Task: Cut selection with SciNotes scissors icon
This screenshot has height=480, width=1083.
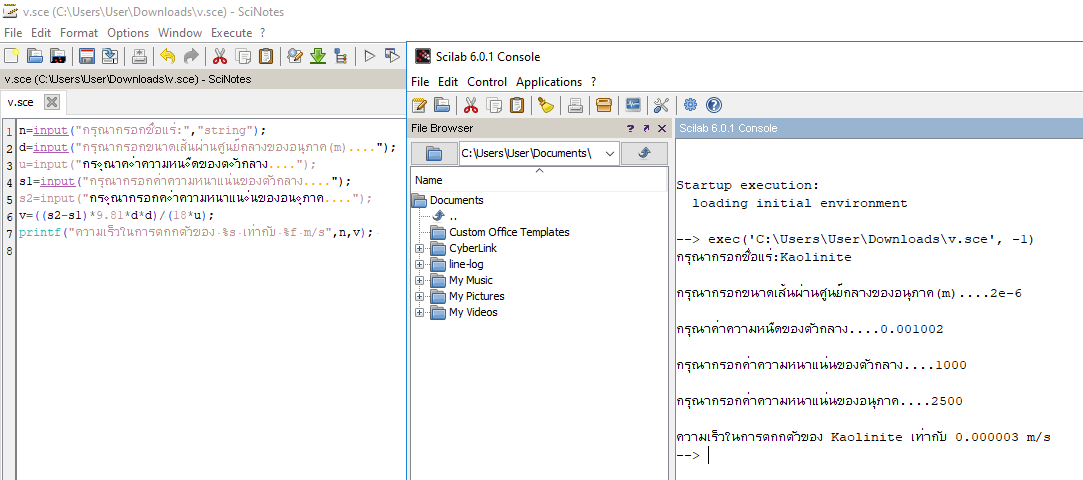Action: click(220, 56)
